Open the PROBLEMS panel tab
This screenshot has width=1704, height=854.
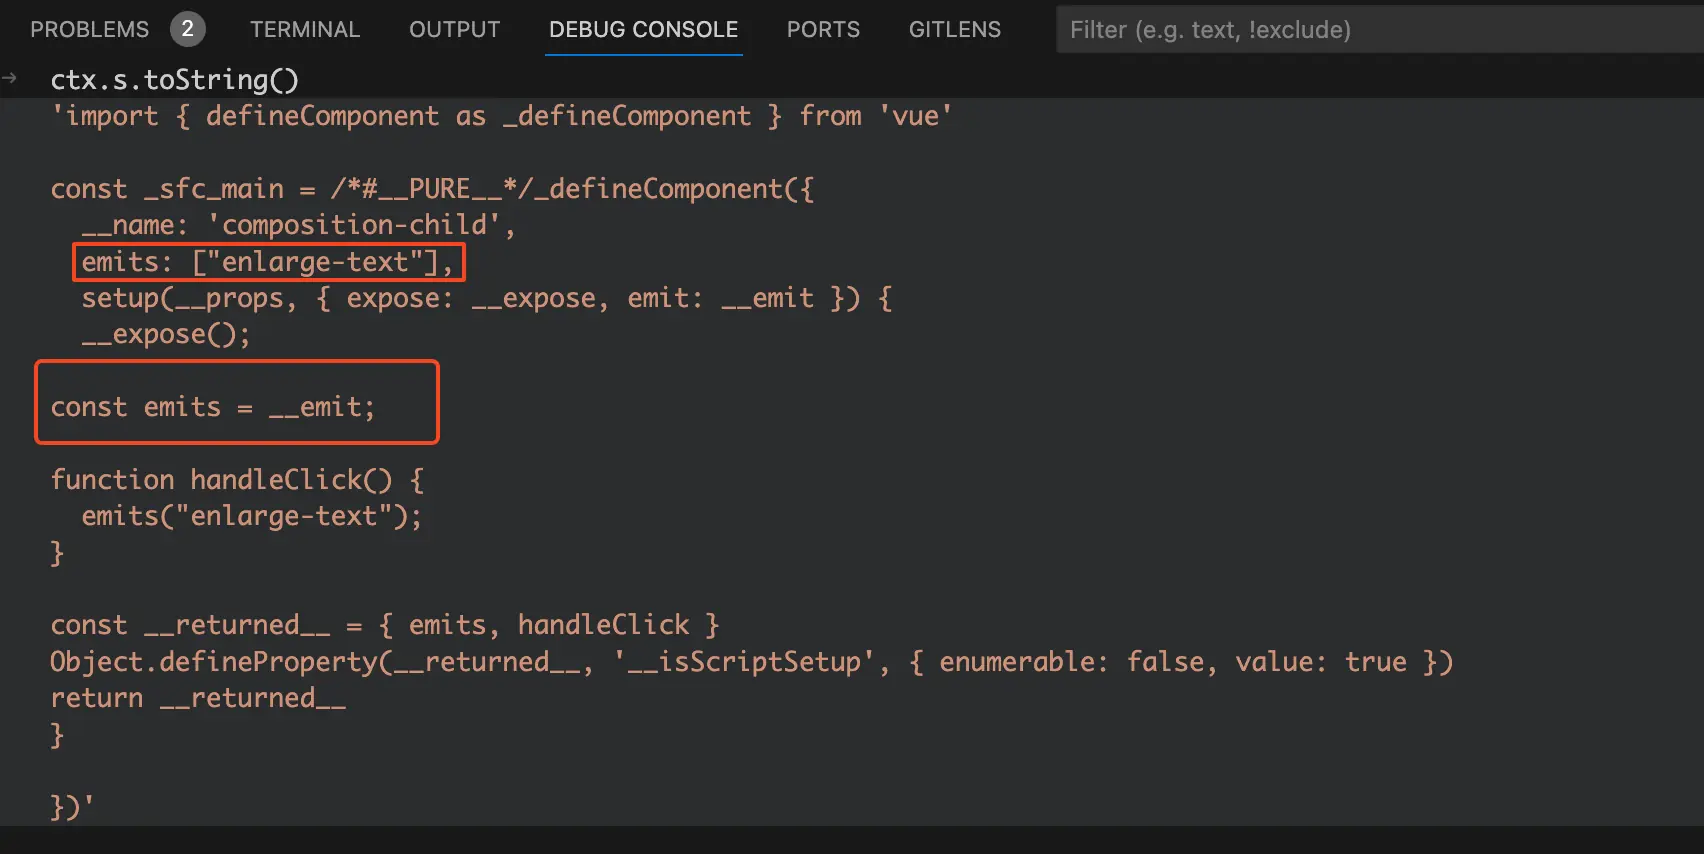(x=89, y=29)
